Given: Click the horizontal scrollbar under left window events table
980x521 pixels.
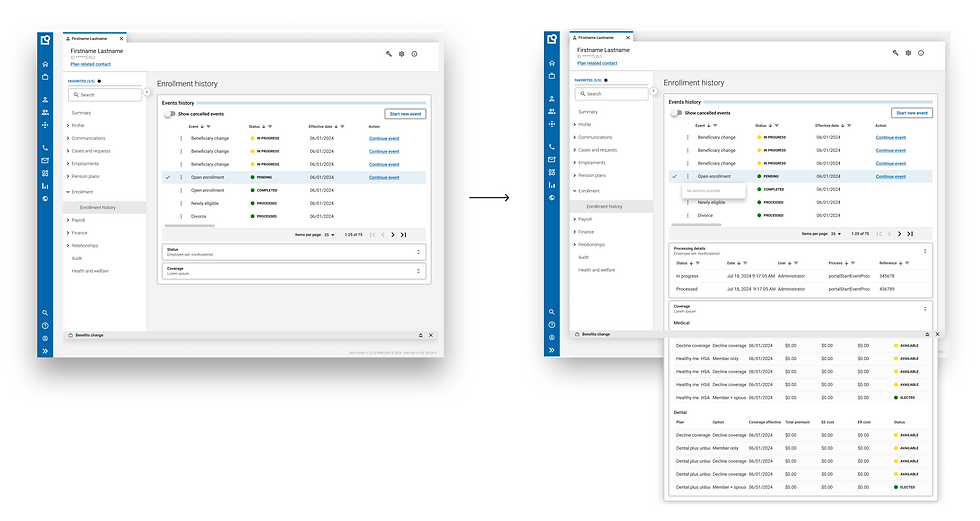Looking at the screenshot, I should click(x=189, y=226).
